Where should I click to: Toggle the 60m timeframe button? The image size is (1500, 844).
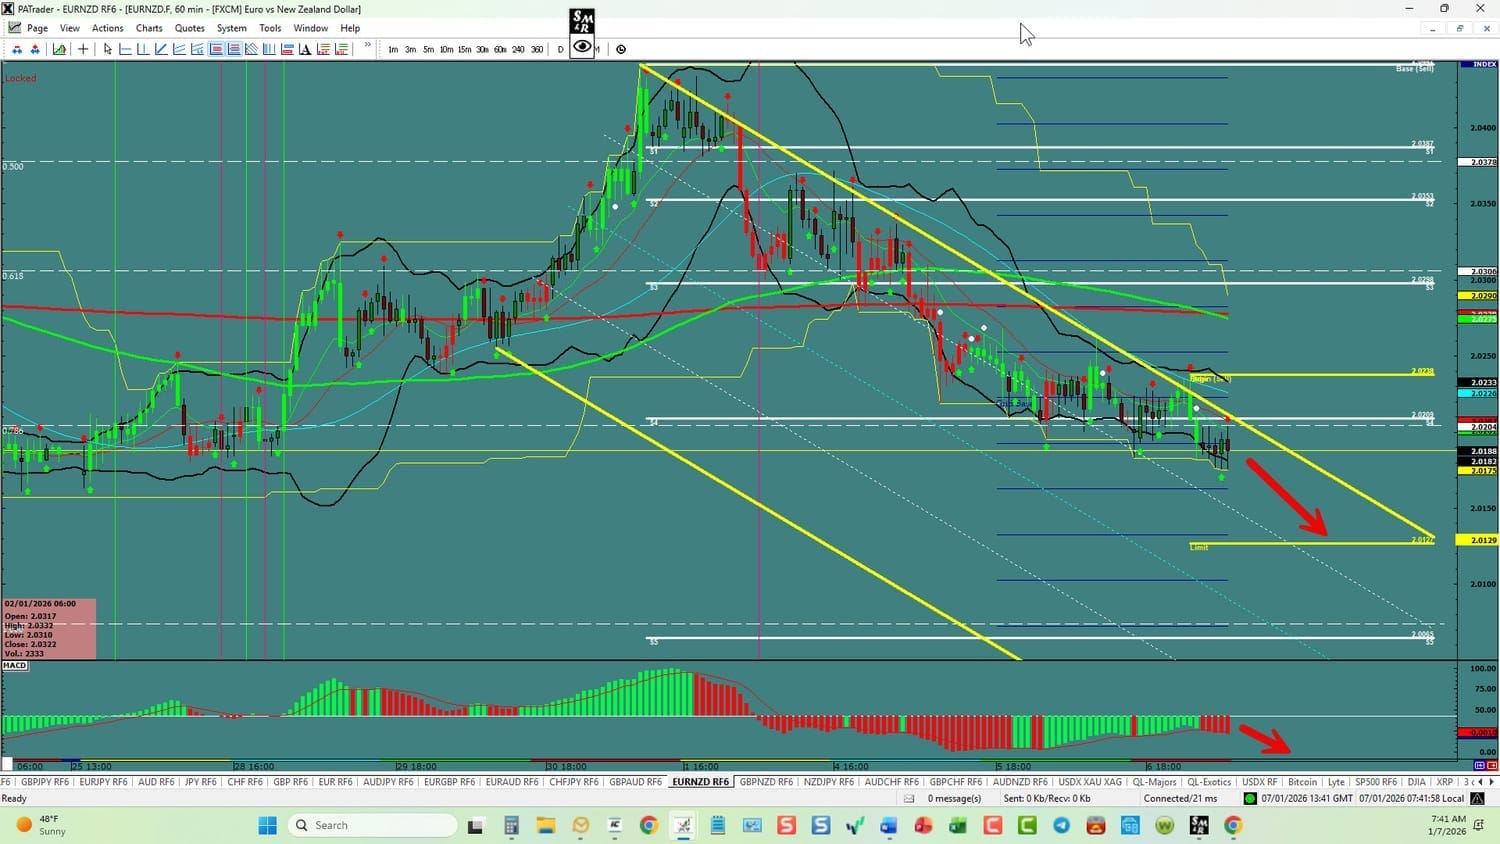click(500, 49)
